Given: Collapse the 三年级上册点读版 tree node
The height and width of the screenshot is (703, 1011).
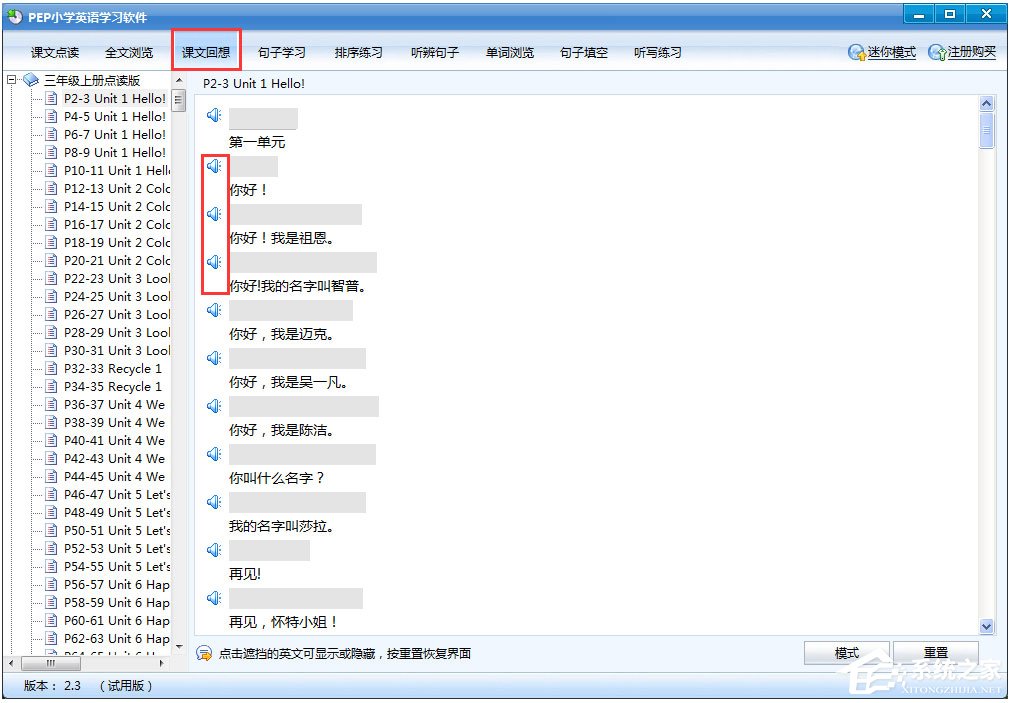Looking at the screenshot, I should point(10,78).
